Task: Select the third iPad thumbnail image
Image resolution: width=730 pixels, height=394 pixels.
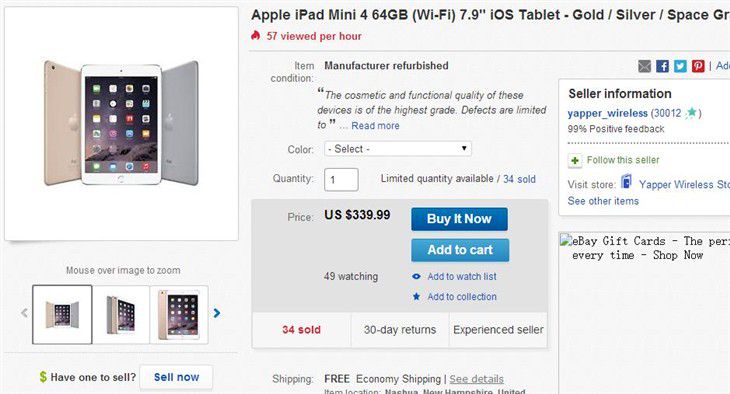Action: click(179, 315)
